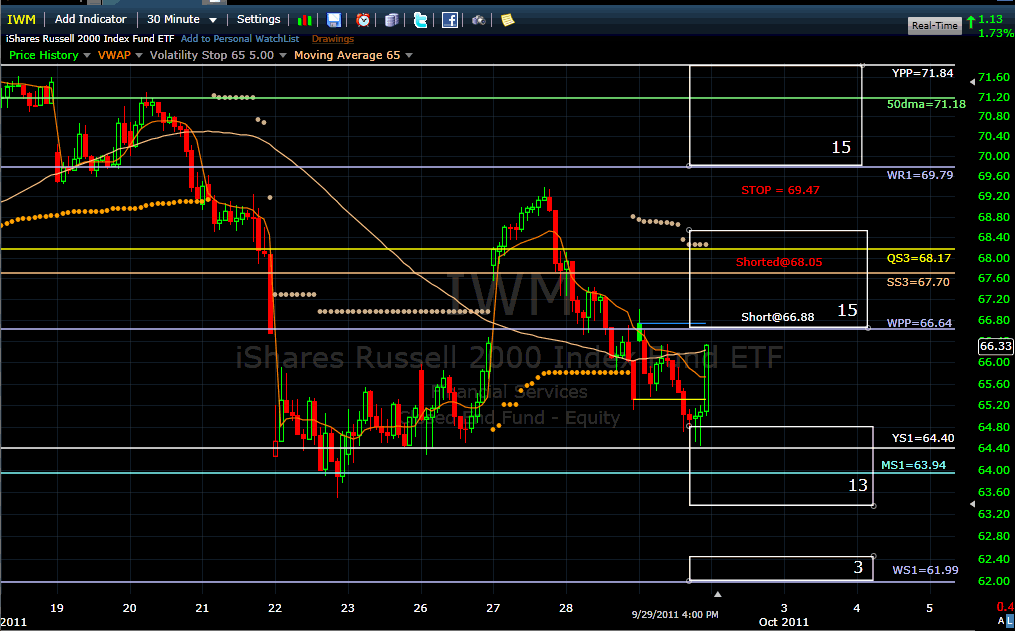The image size is (1015, 631).
Task: Click the 9/29/2011 4:00 PM time label
Action: 675,614
